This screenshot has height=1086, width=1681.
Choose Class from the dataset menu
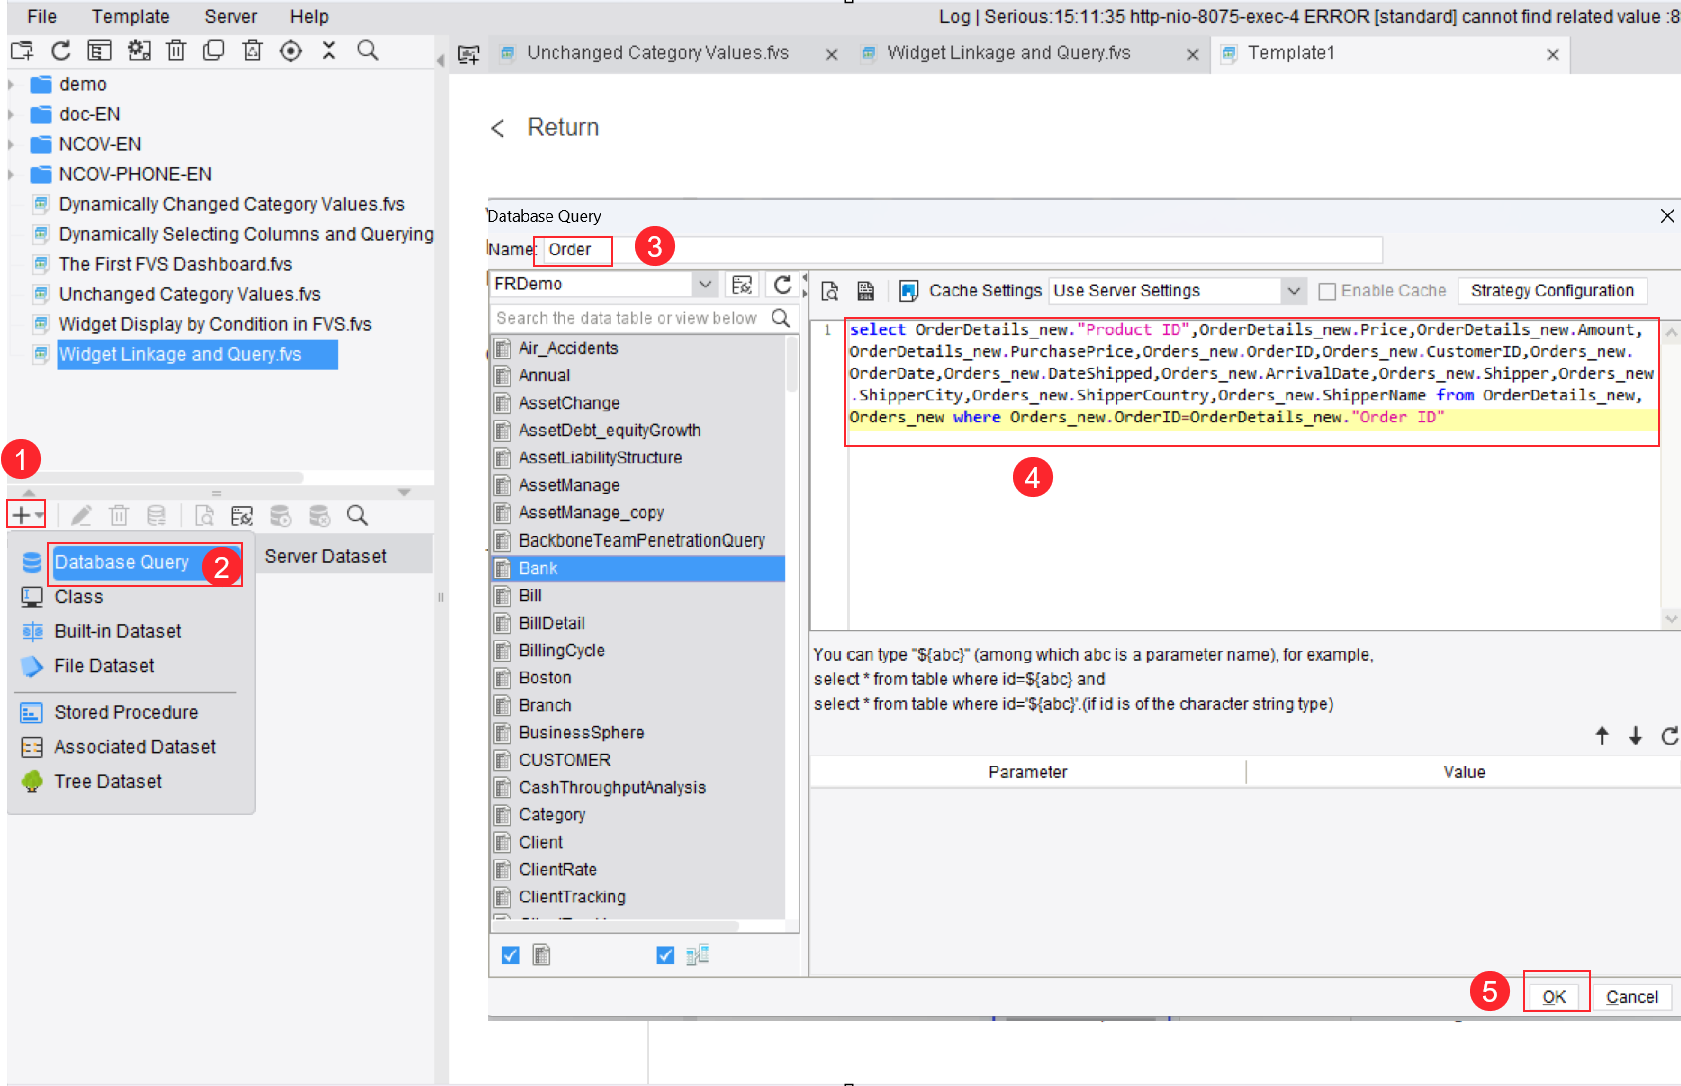(78, 597)
